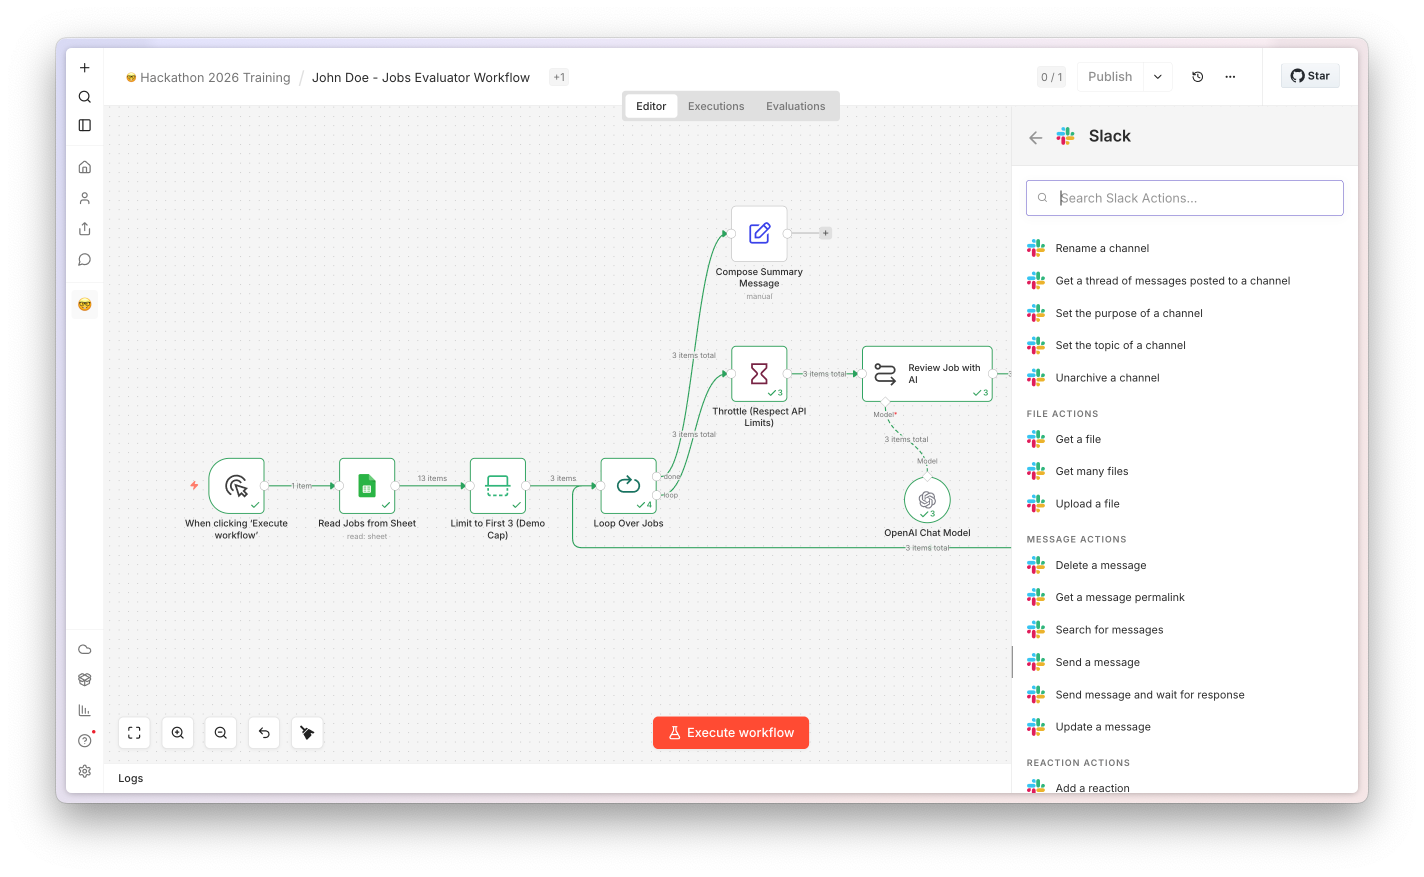Click the OpenAI Chat Model node
Viewport: 1424px width, 877px height.
tap(927, 499)
